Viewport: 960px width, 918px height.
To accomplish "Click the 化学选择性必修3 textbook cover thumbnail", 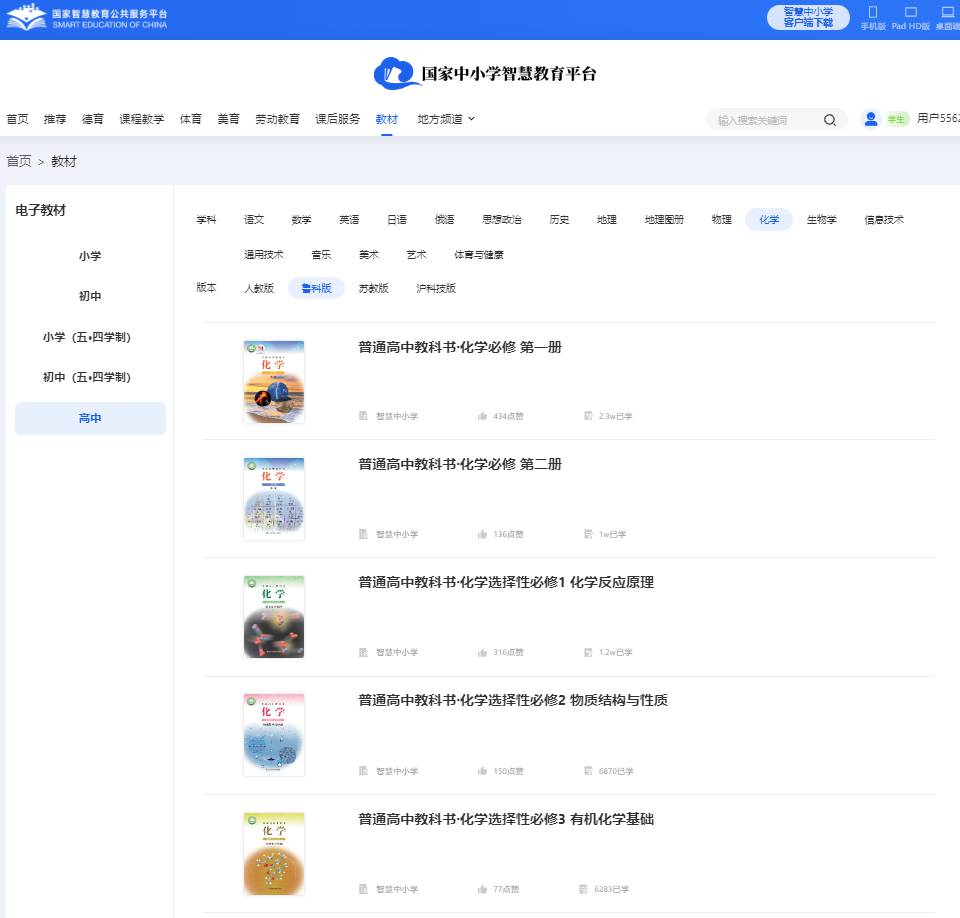I will tap(273, 853).
